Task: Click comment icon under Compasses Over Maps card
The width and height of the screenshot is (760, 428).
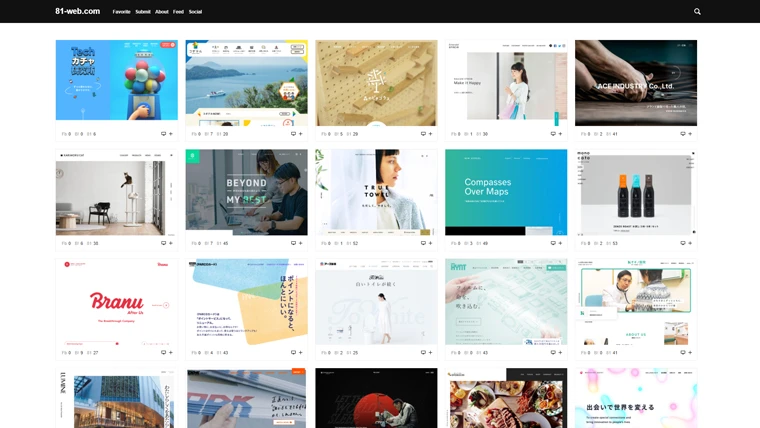Action: click(x=553, y=243)
